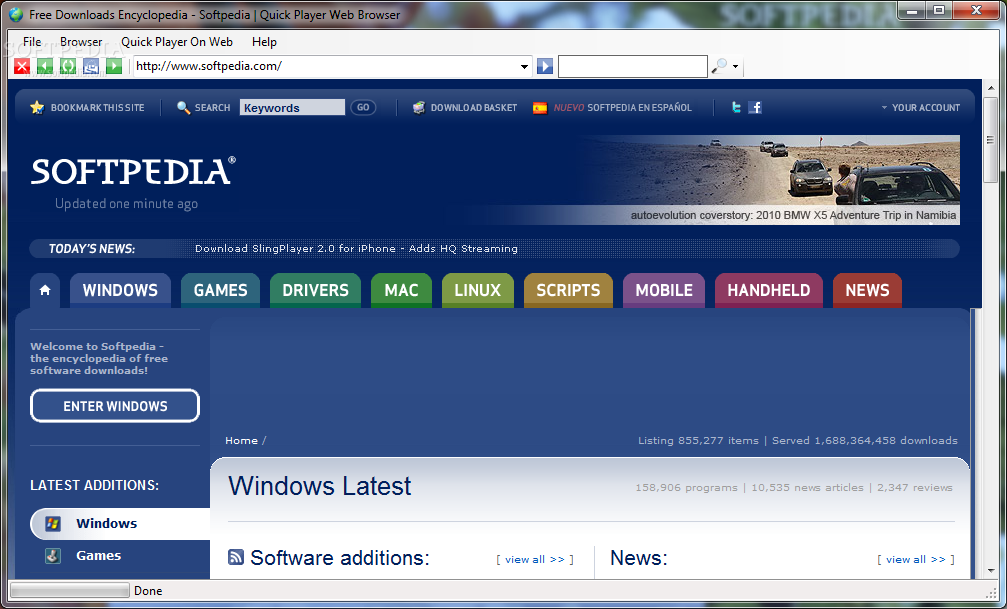Switch to the Mac tab

click(401, 290)
